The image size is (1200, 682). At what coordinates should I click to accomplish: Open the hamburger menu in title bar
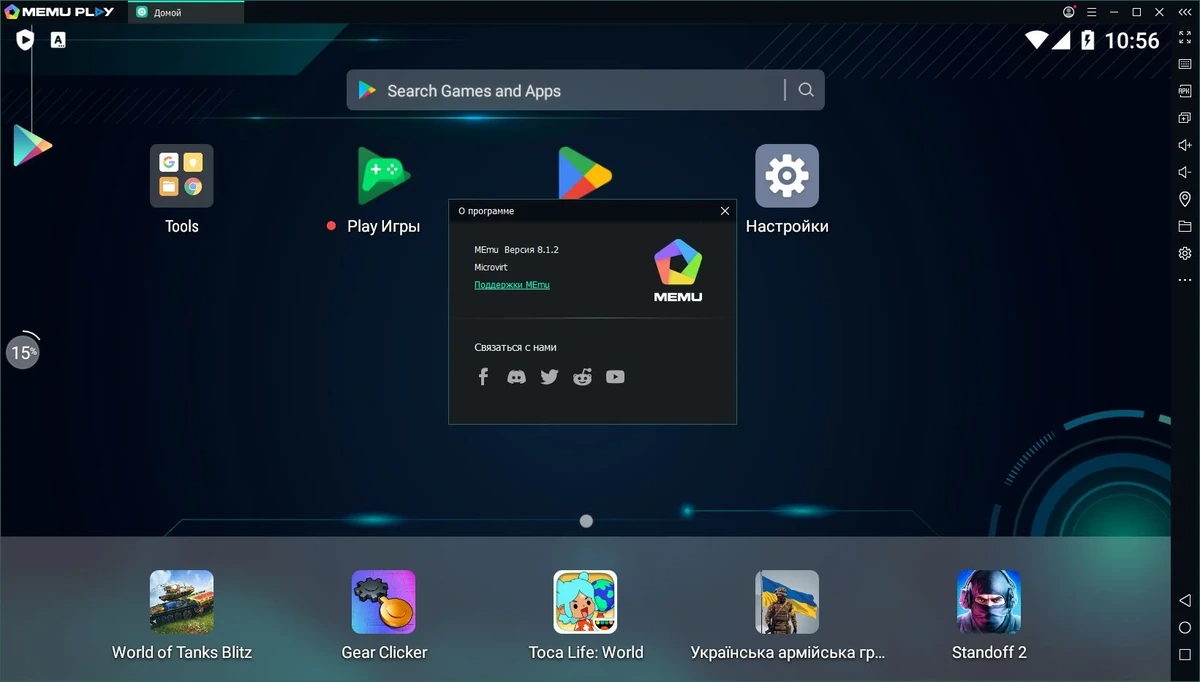[1092, 12]
